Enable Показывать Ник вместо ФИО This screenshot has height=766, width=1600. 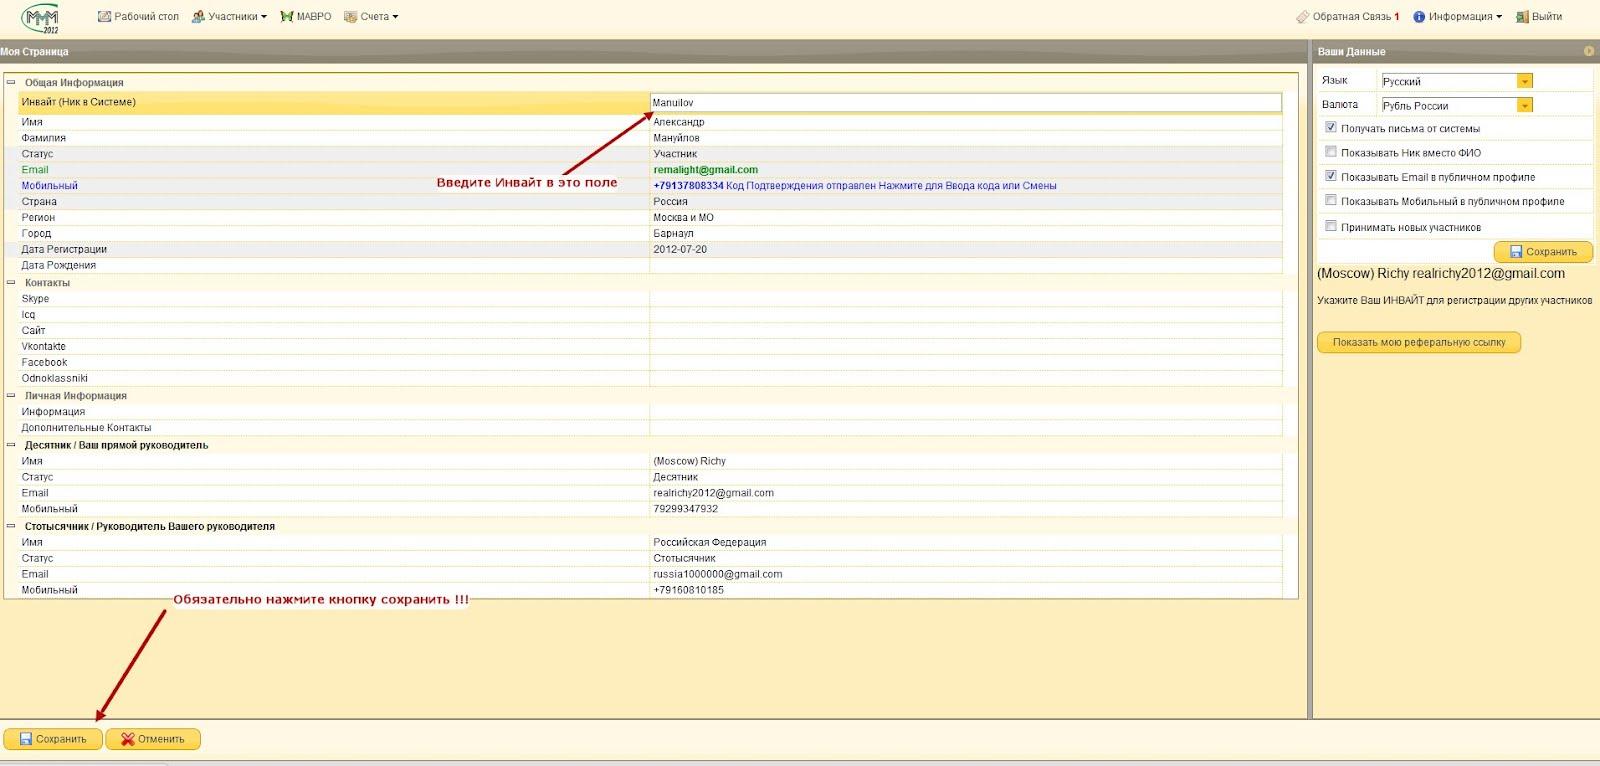[x=1331, y=152]
